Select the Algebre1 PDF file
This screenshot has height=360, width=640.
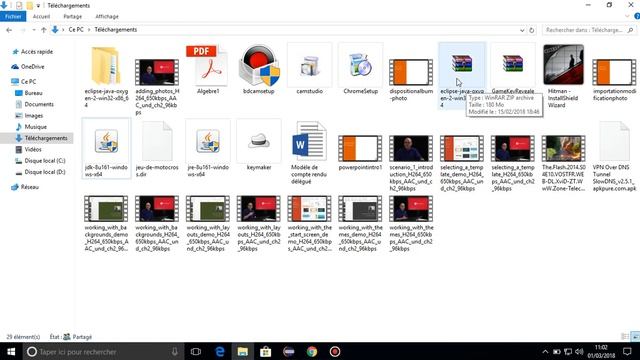click(208, 65)
